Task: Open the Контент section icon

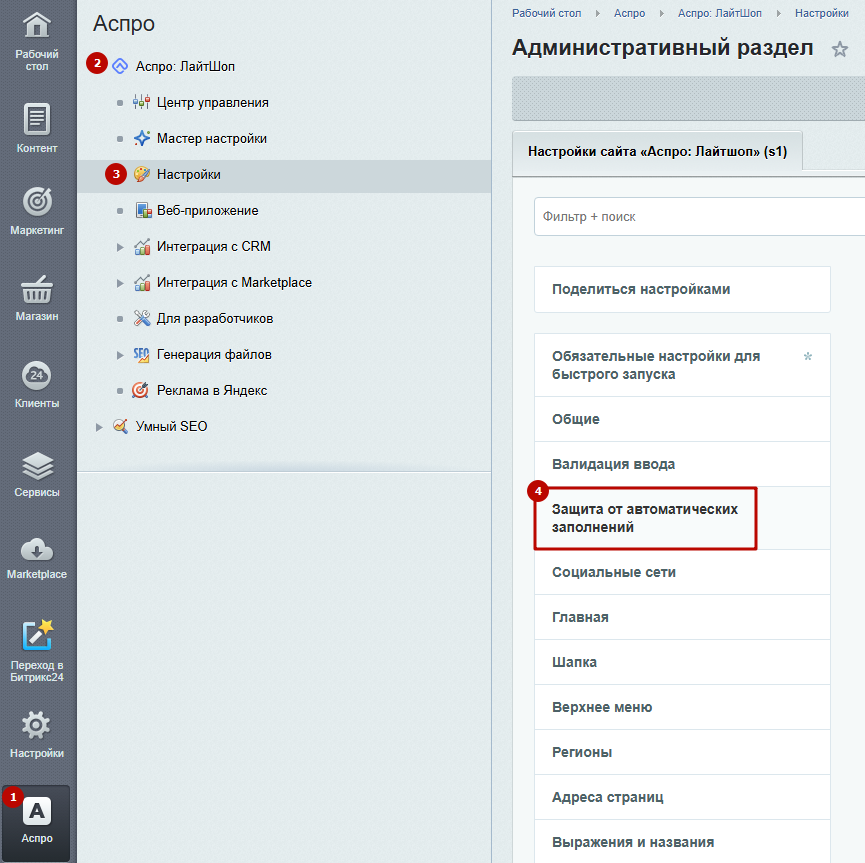Action: [37, 119]
